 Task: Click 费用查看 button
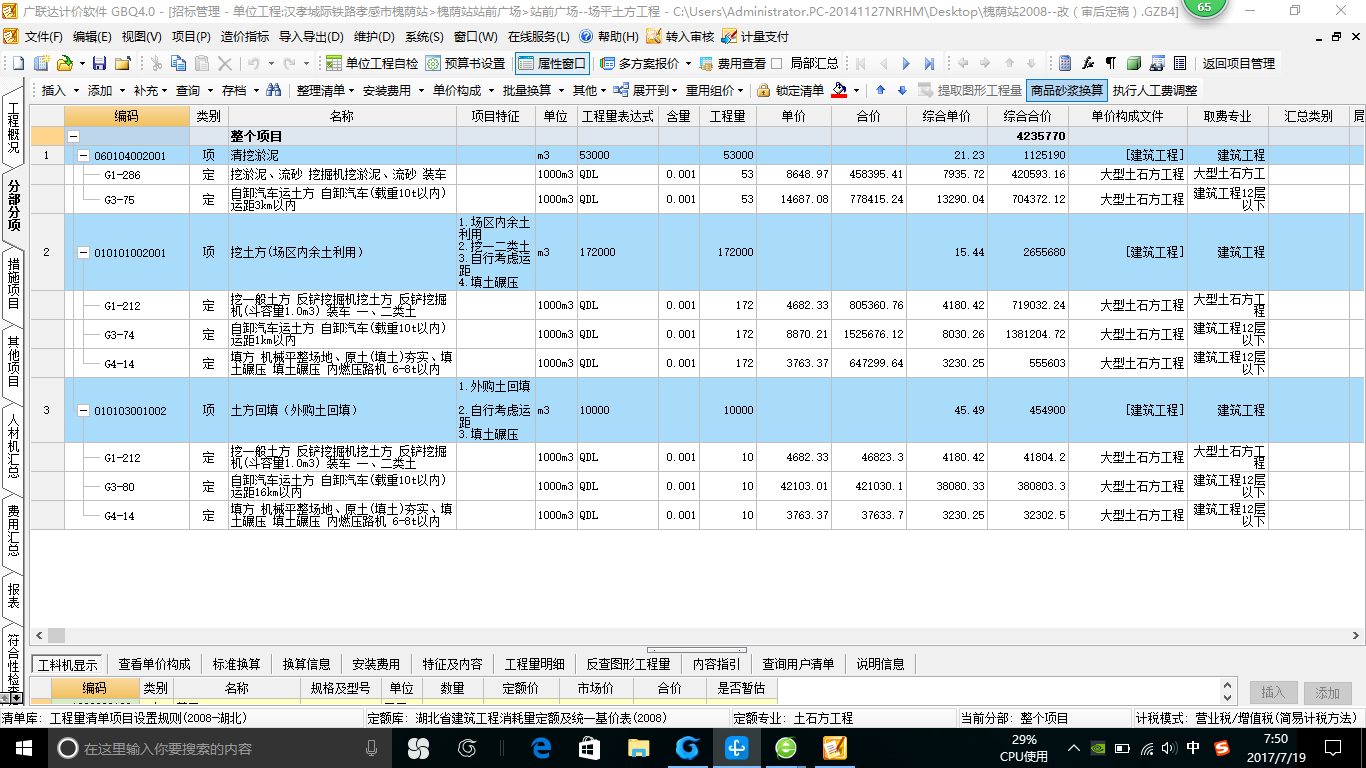coord(732,63)
